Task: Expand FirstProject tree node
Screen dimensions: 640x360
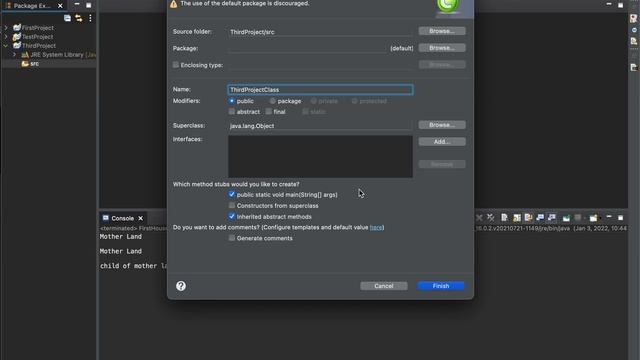Action: point(6,28)
